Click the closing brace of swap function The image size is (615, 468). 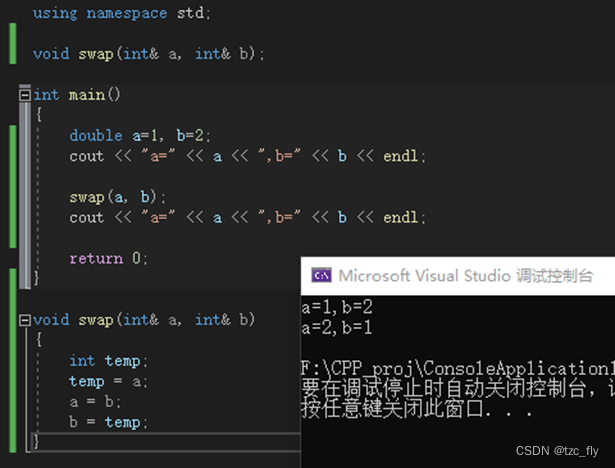tap(36, 442)
